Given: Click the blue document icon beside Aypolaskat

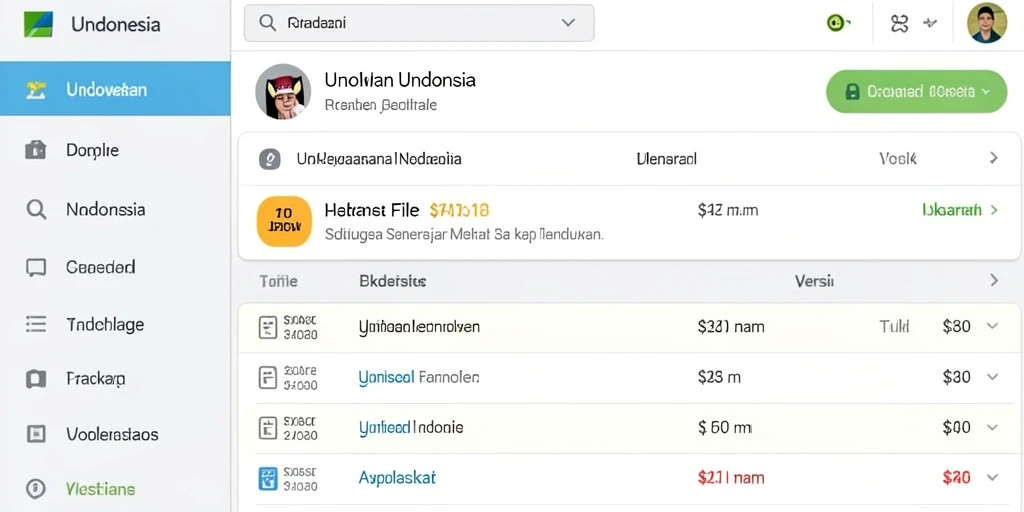Looking at the screenshot, I should point(268,478).
